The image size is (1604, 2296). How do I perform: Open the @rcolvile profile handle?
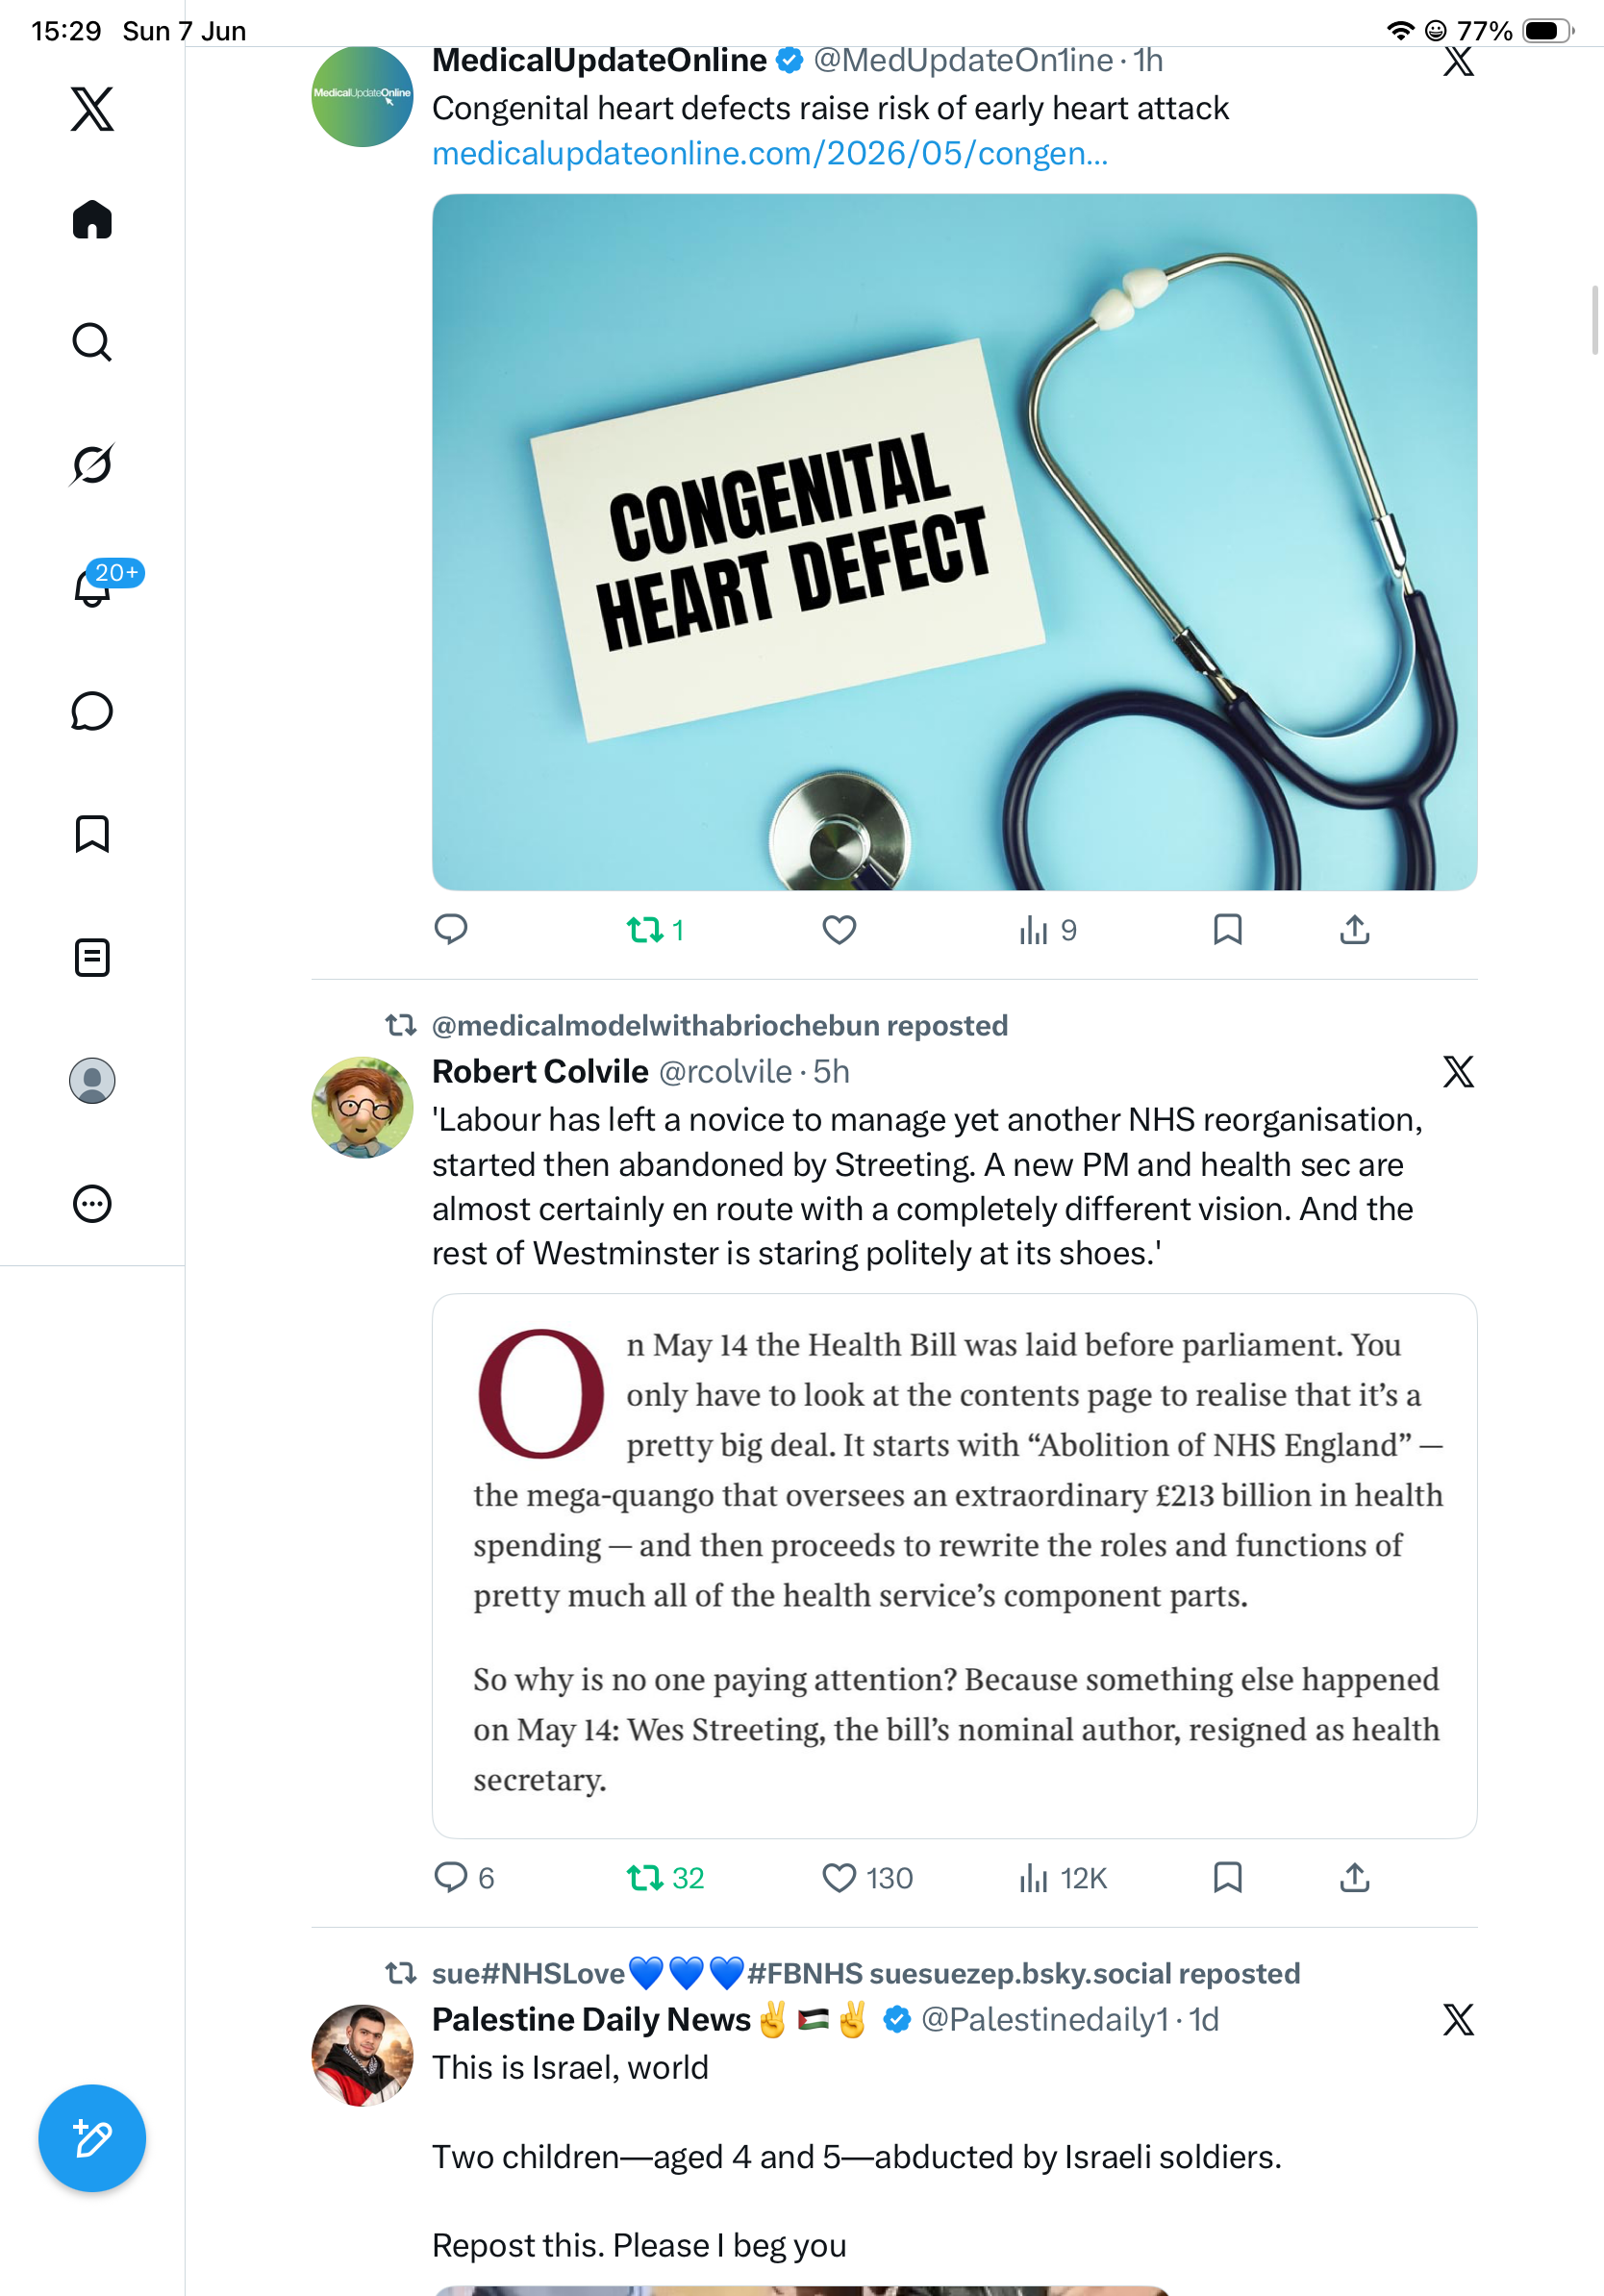(x=726, y=1072)
